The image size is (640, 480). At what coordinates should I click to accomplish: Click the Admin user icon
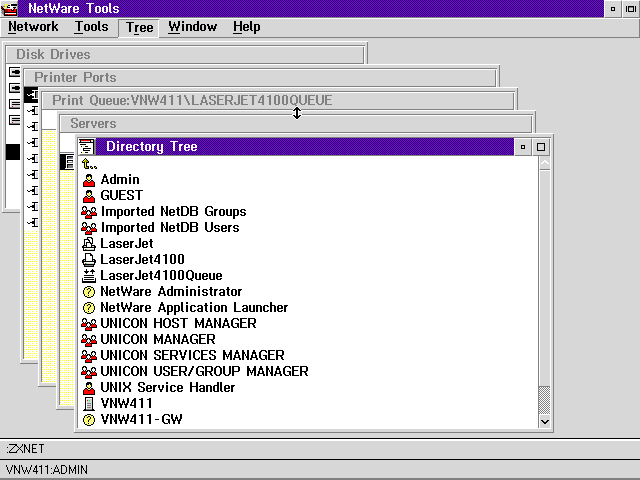(89, 180)
